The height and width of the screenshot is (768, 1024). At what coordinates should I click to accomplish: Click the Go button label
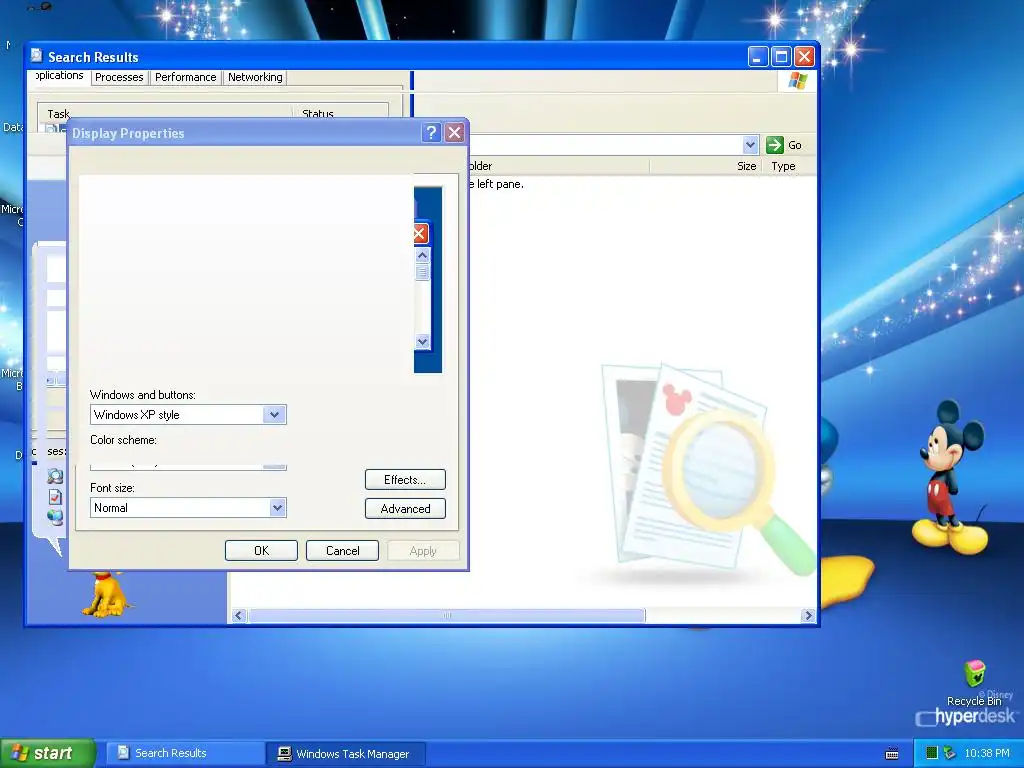(795, 145)
